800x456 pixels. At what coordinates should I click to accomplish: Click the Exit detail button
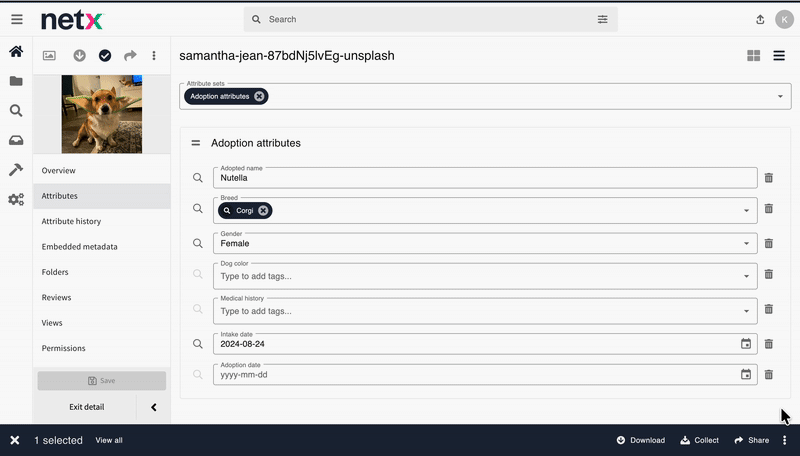click(x=86, y=407)
